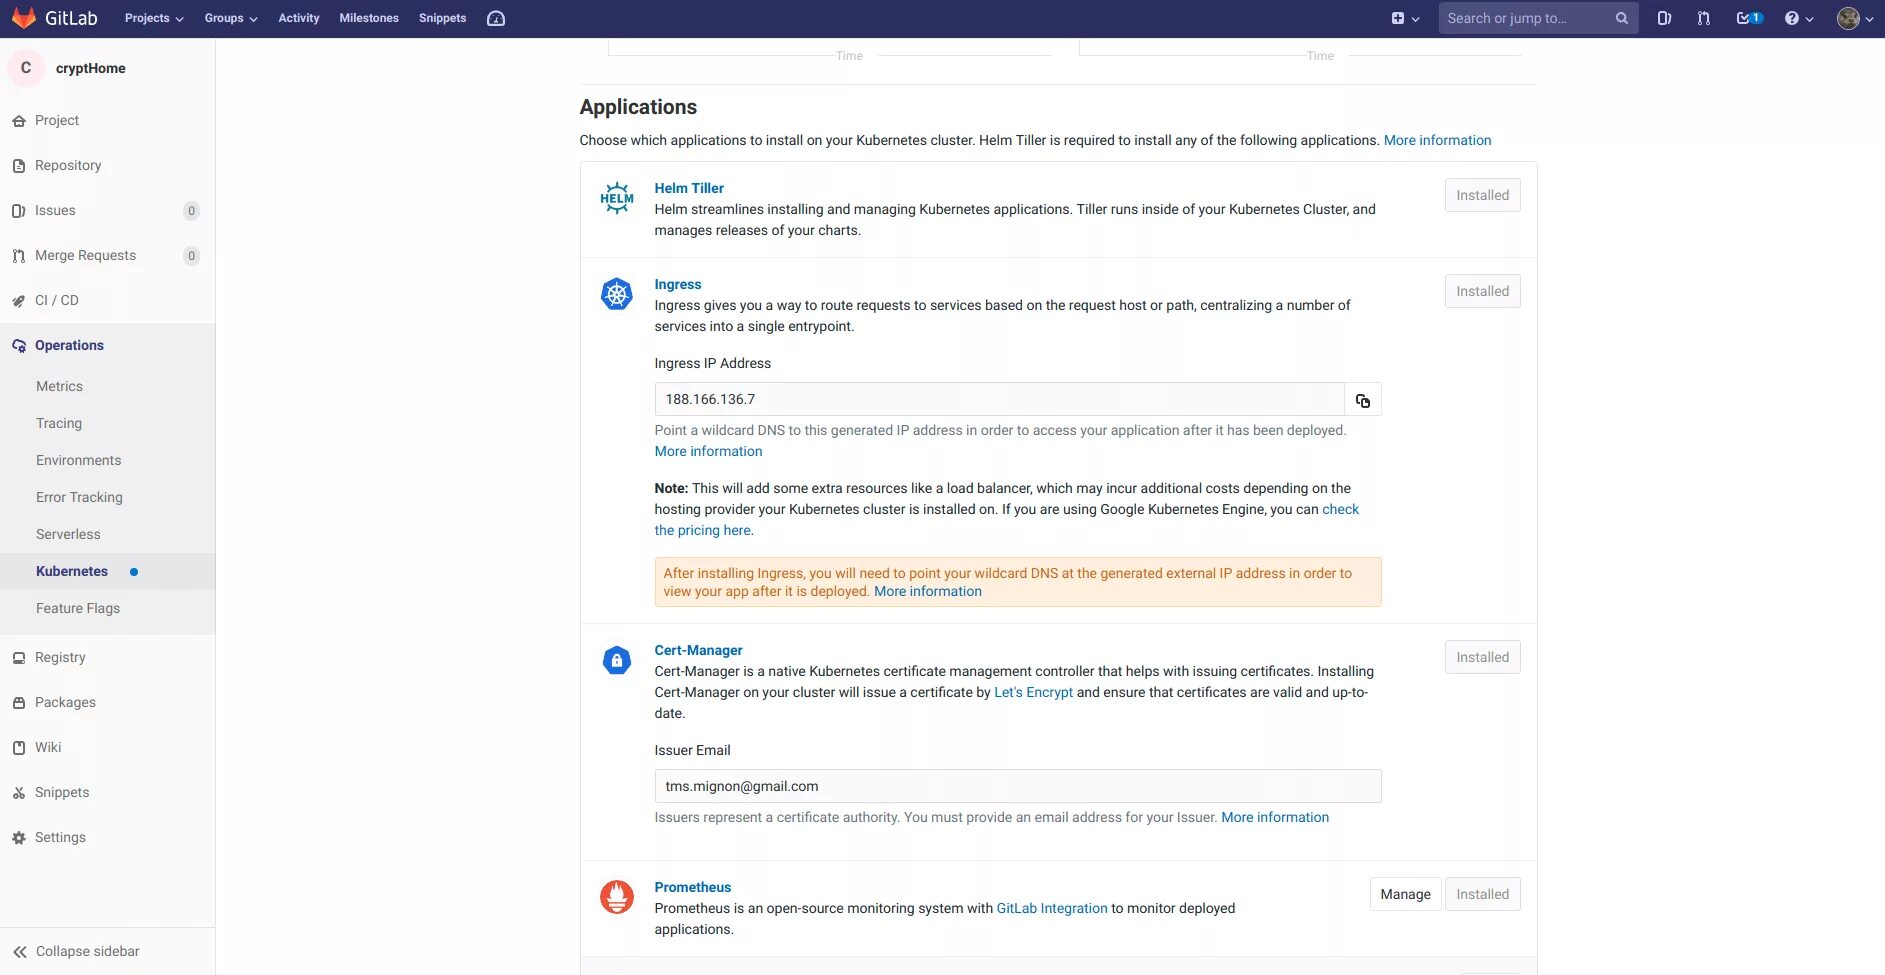Select Error Tracking under Operations

[x=79, y=497]
